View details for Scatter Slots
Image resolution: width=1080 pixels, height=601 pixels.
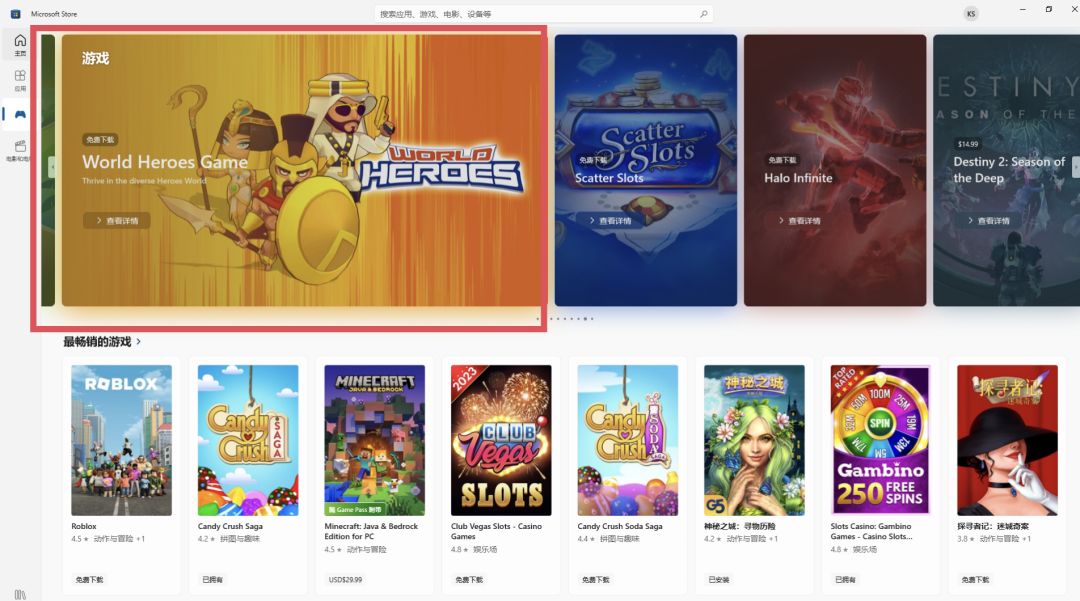610,220
